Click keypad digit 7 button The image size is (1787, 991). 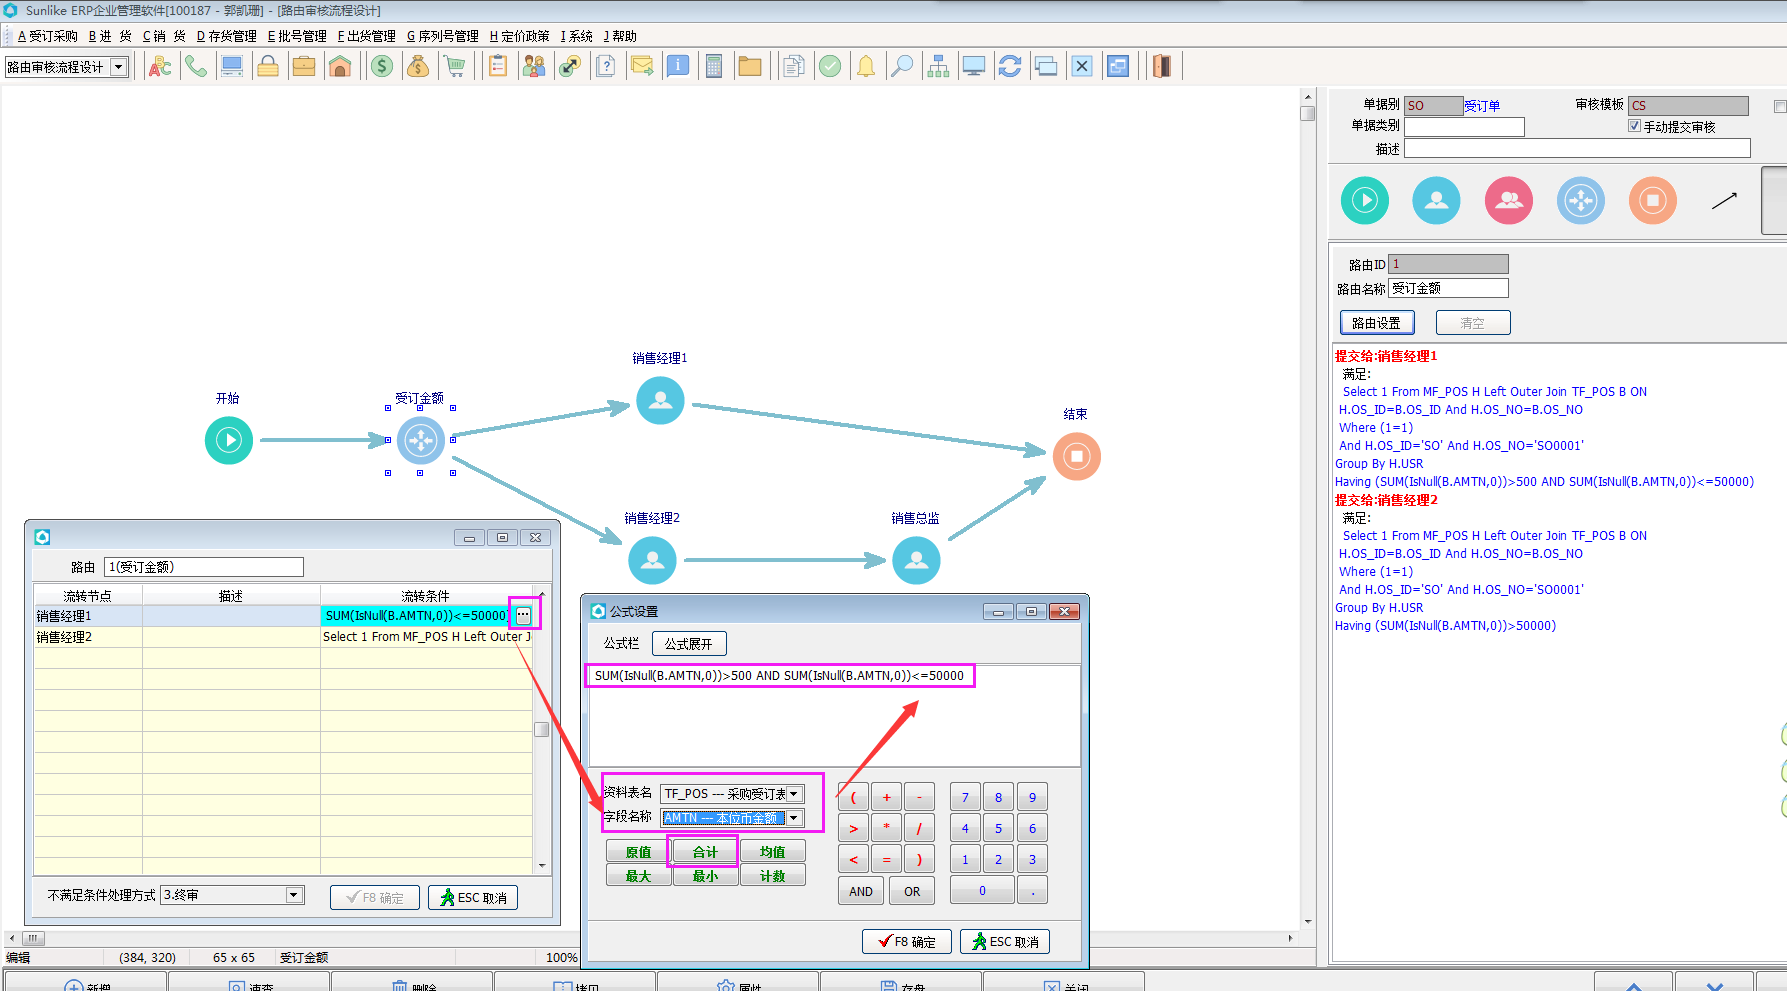[965, 797]
